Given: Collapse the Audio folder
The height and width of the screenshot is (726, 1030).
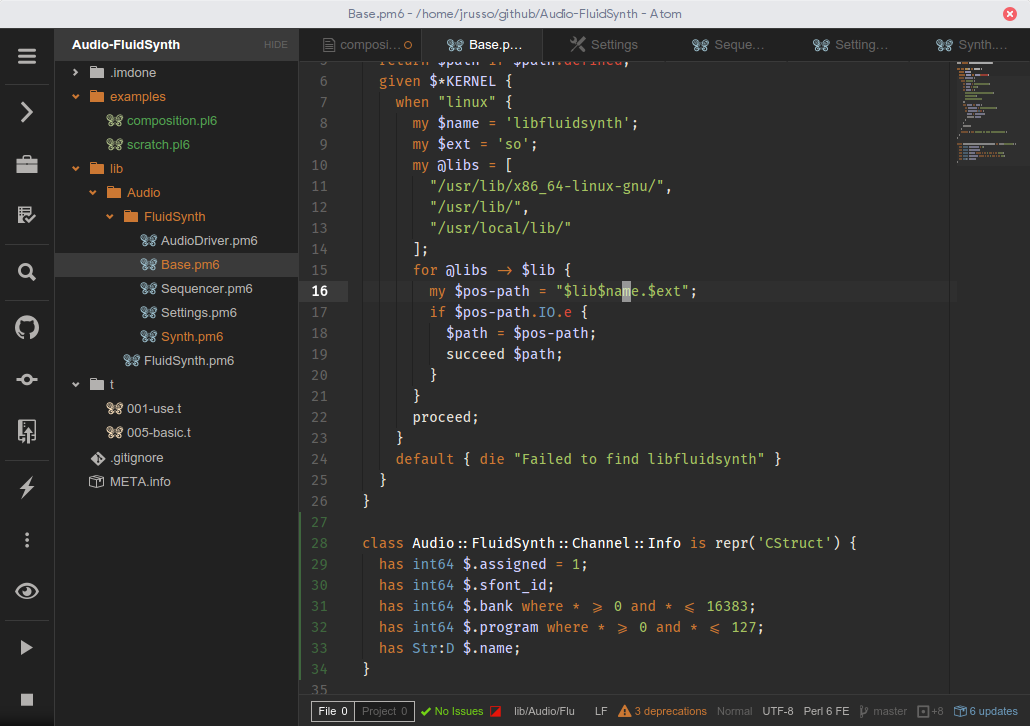Looking at the screenshot, I should tap(93, 193).
